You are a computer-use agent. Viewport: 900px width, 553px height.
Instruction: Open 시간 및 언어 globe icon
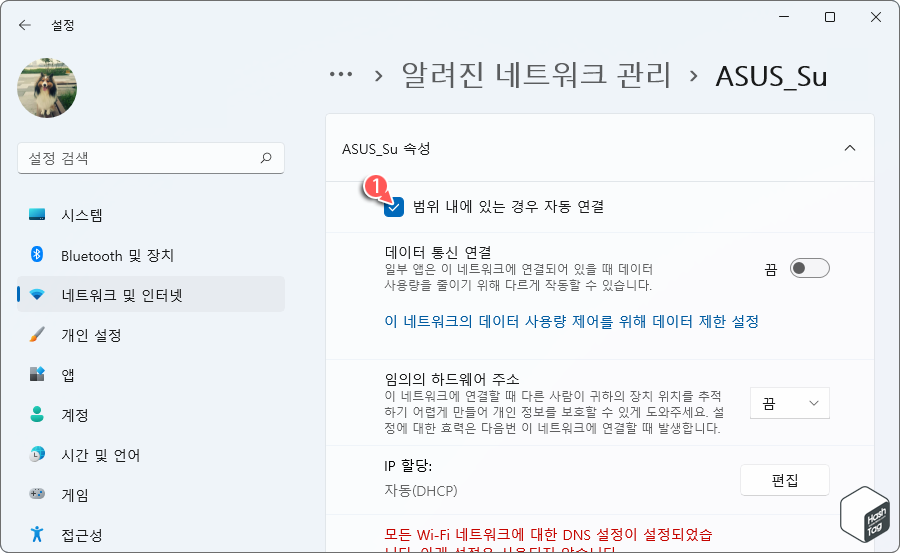[37, 454]
